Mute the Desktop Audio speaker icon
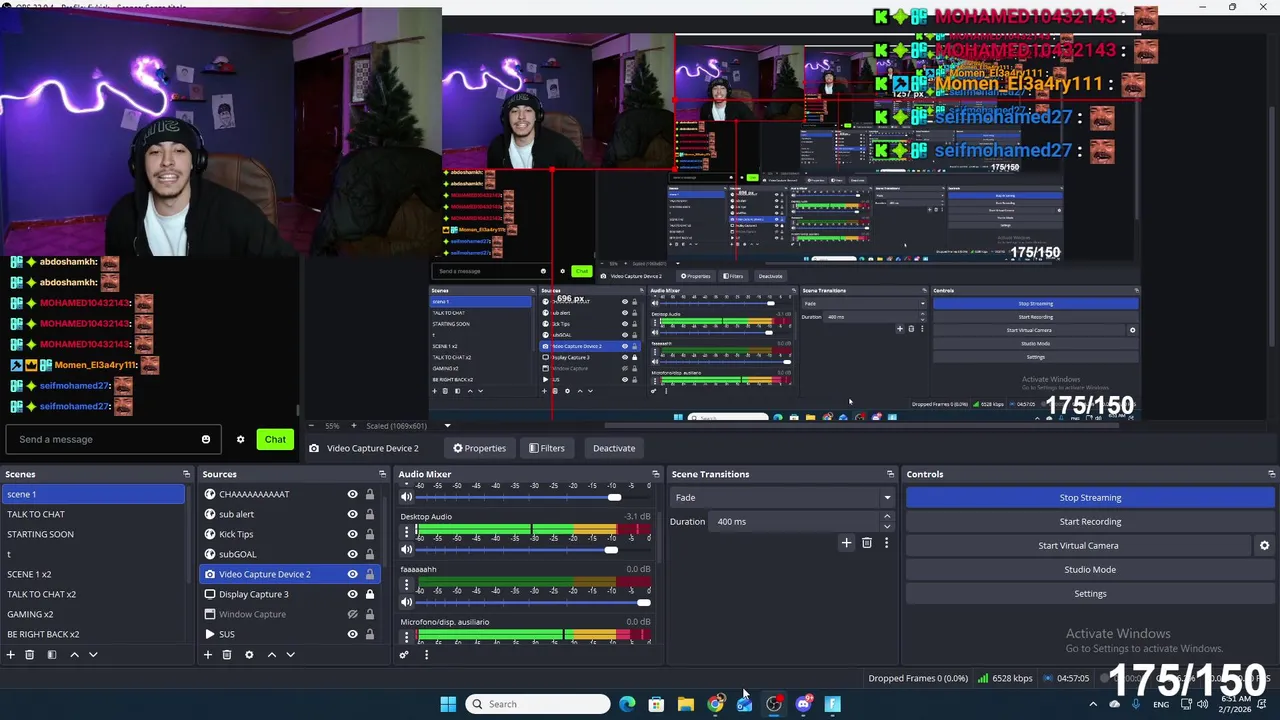The image size is (1280, 720). tap(406, 549)
